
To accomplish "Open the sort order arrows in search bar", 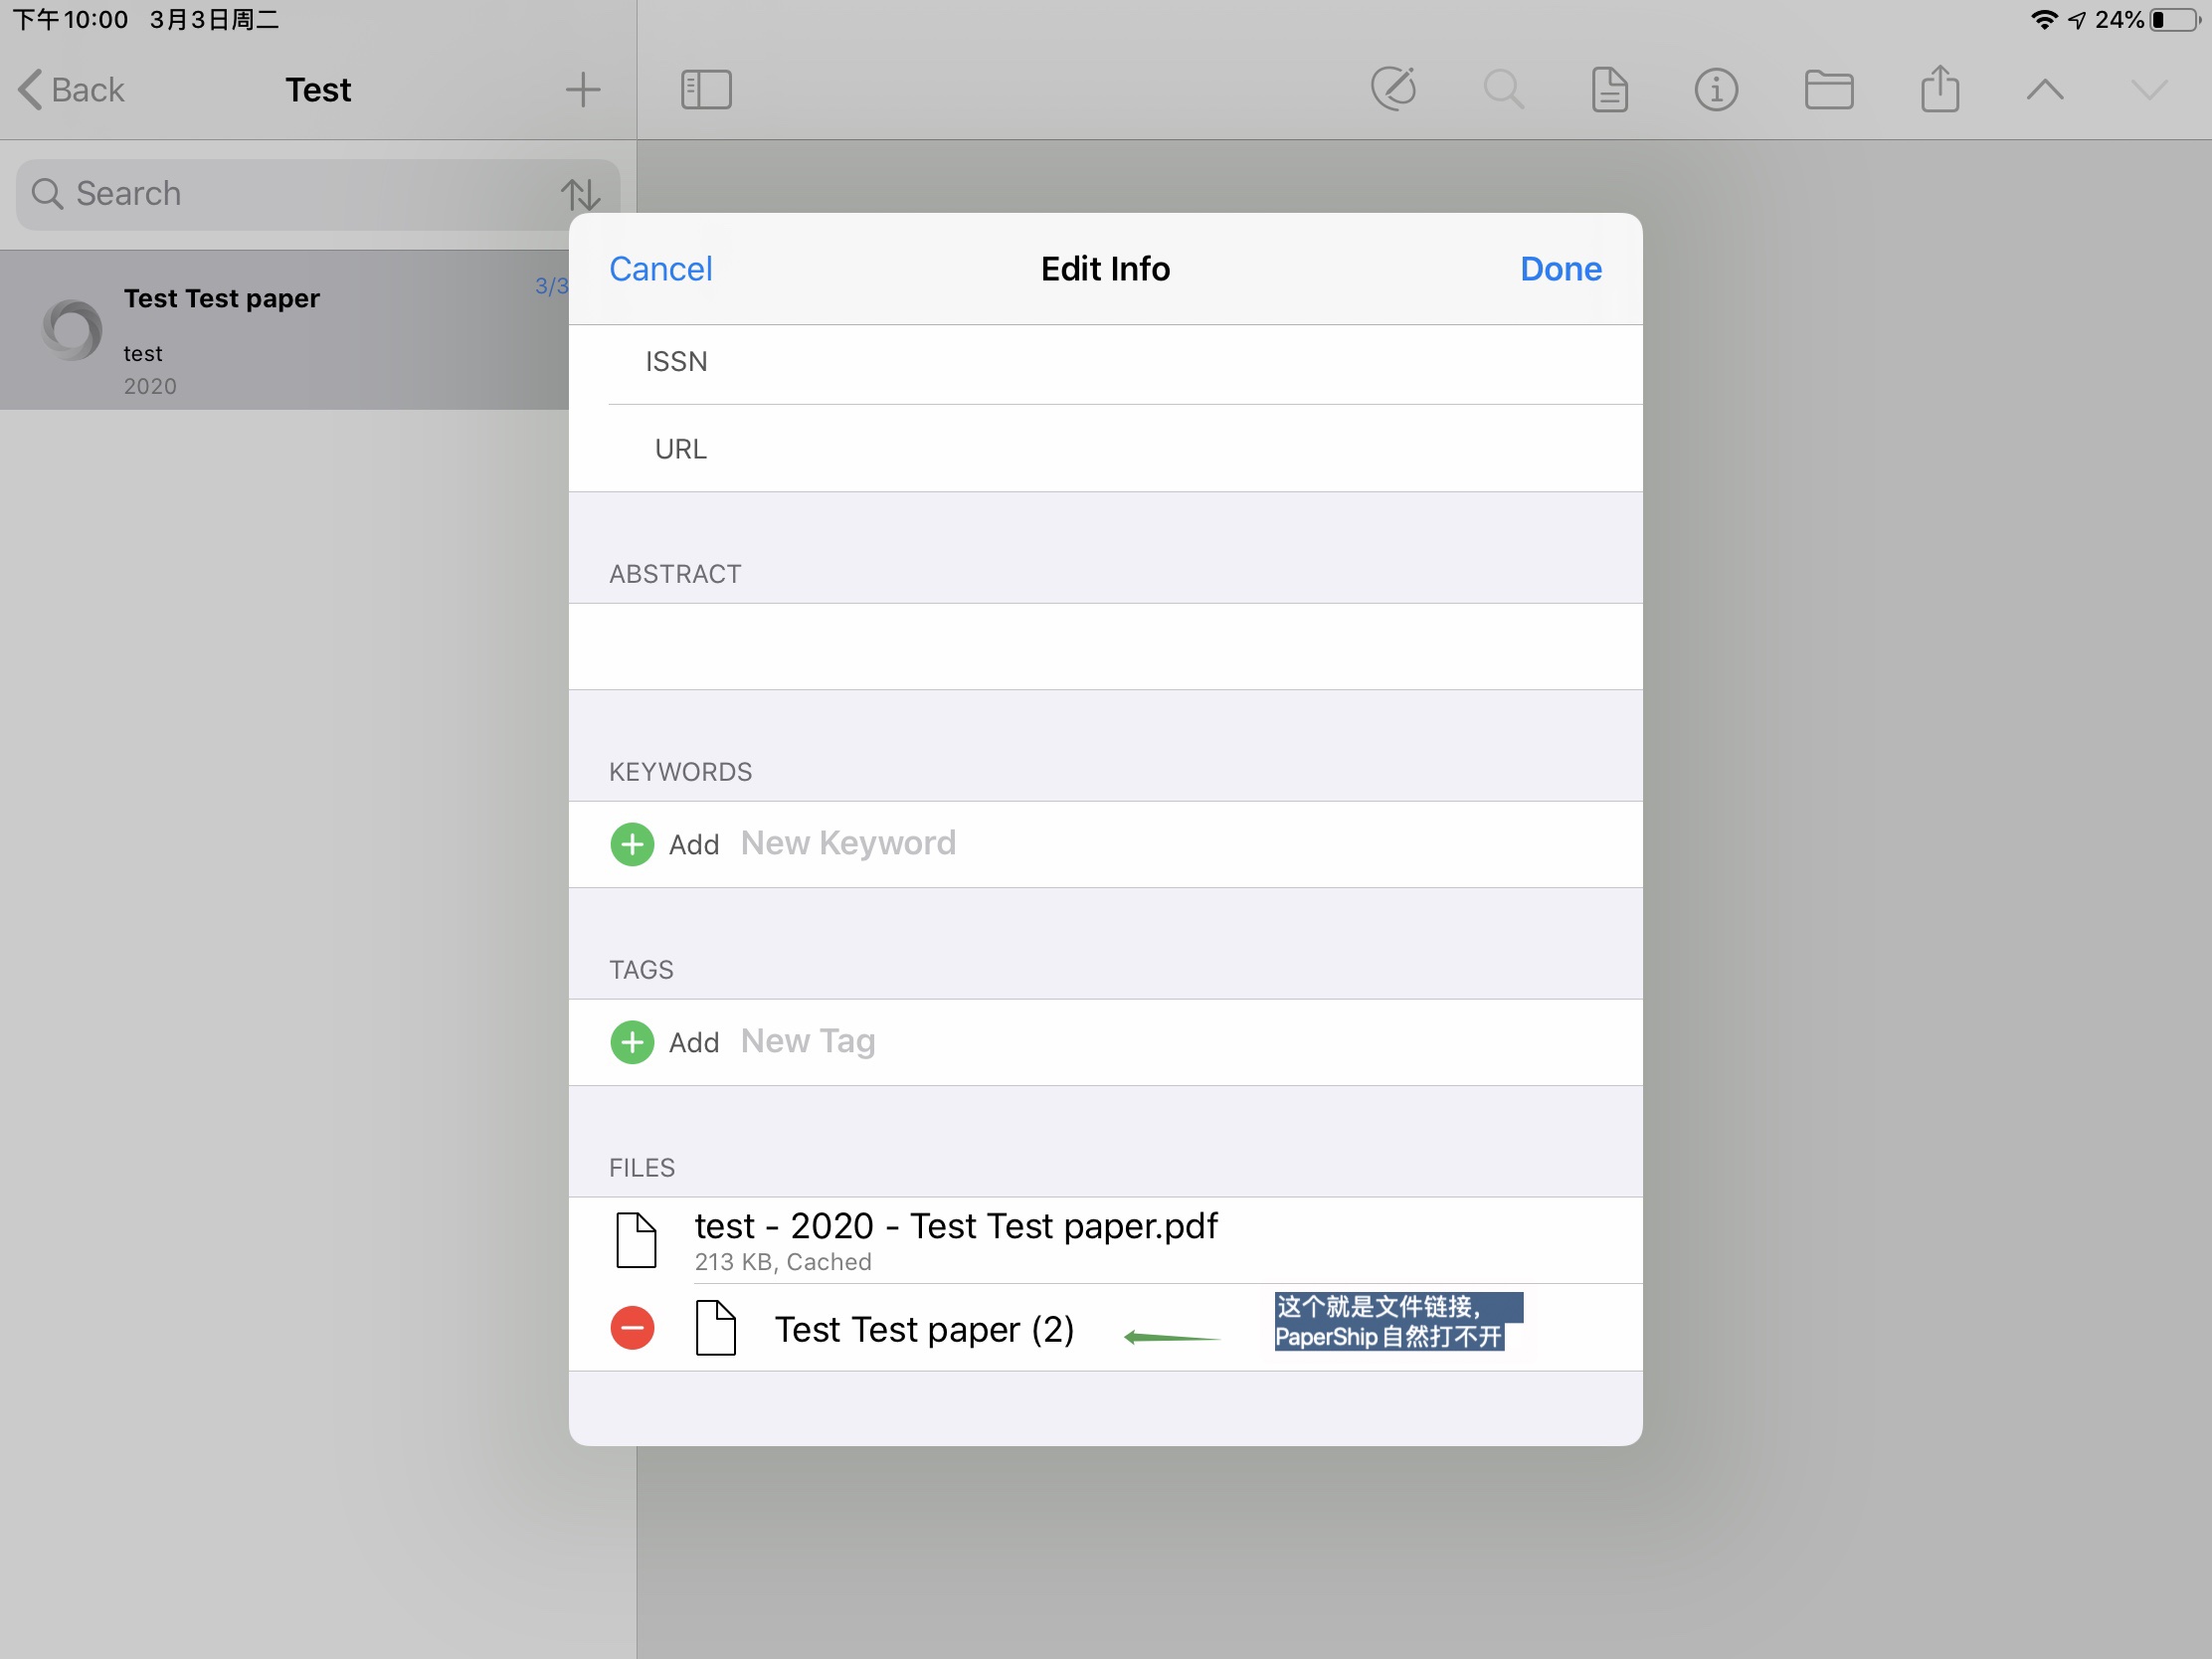I will point(580,194).
